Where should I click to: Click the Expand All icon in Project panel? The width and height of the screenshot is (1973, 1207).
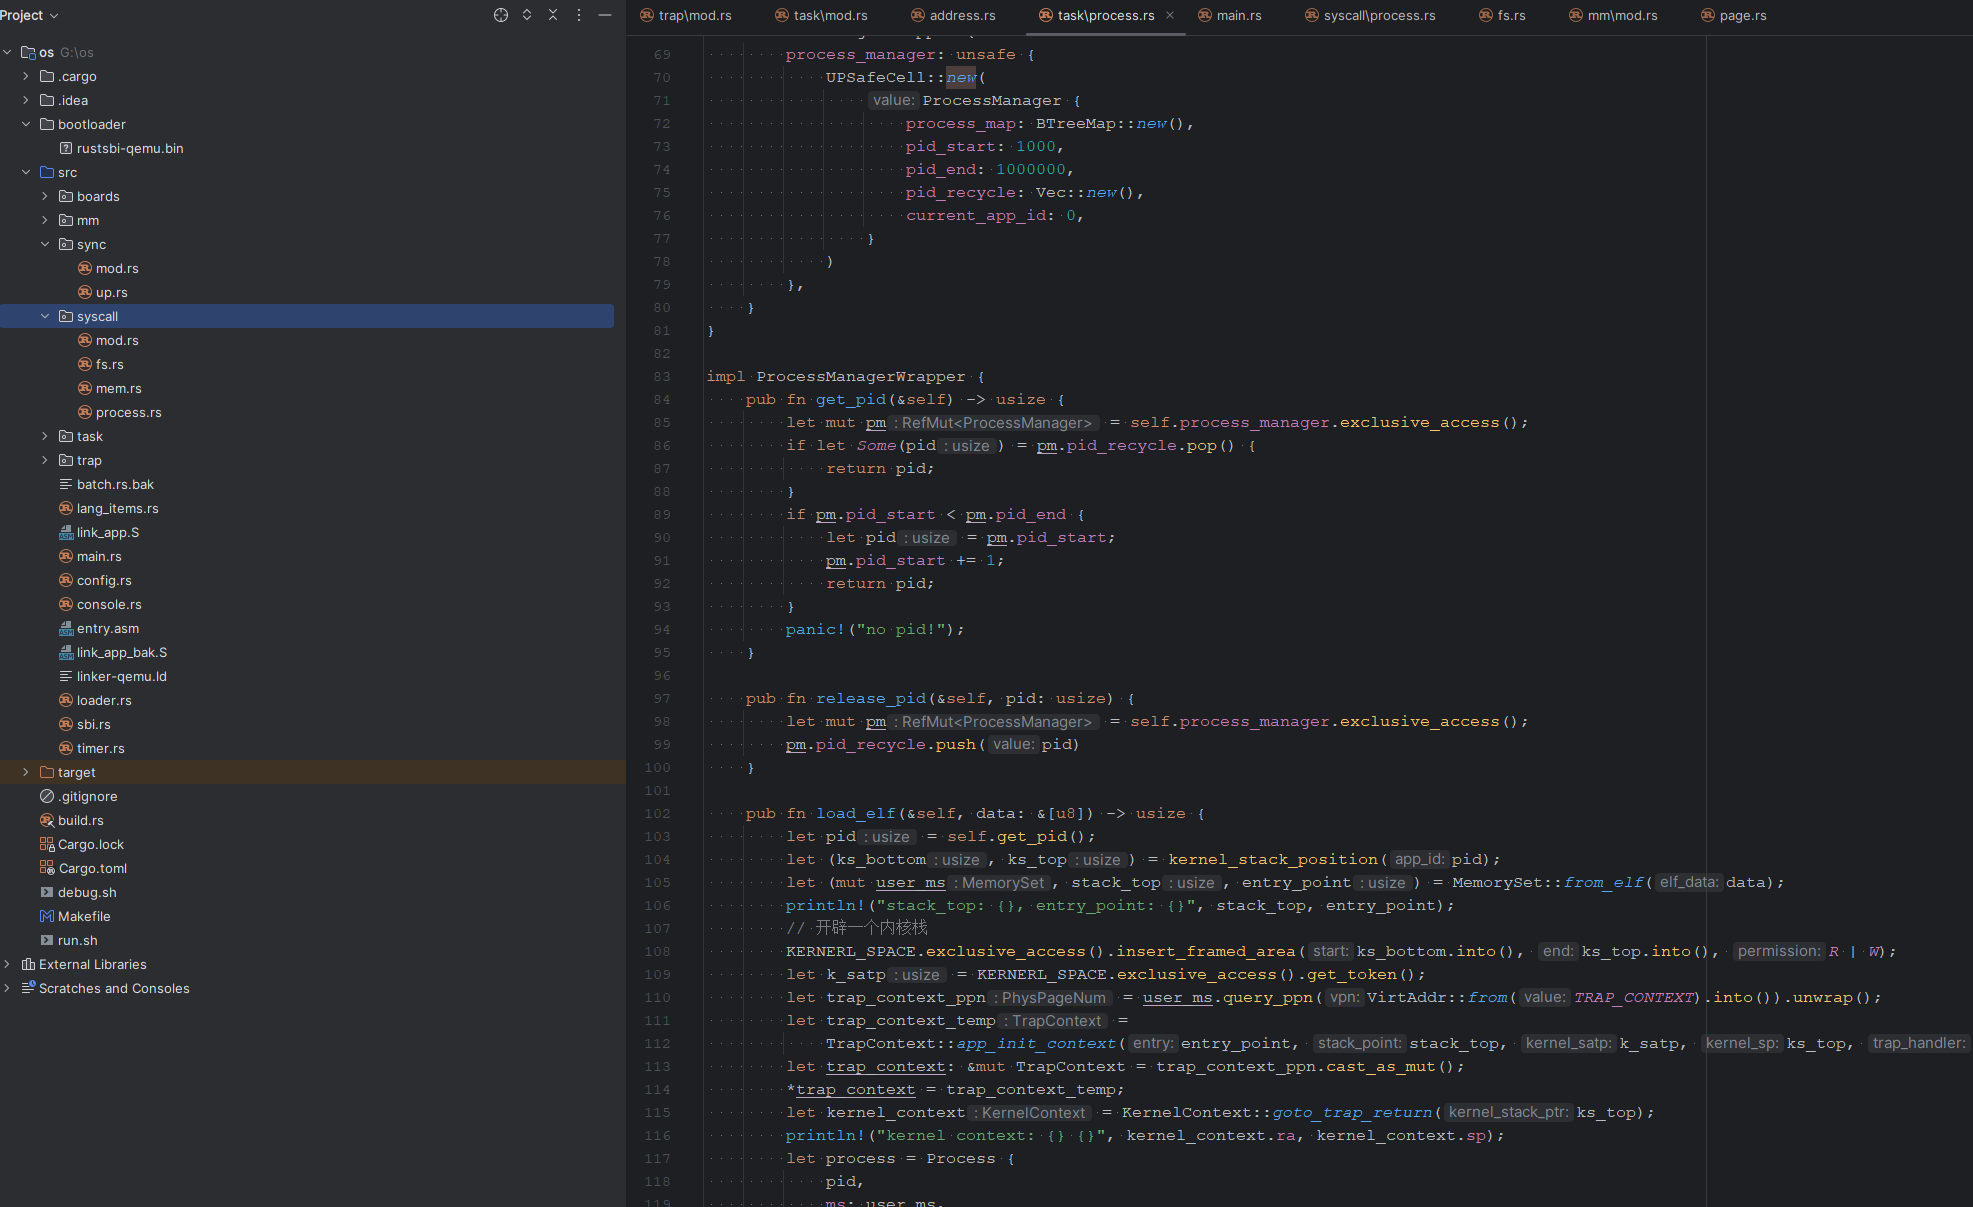527,15
